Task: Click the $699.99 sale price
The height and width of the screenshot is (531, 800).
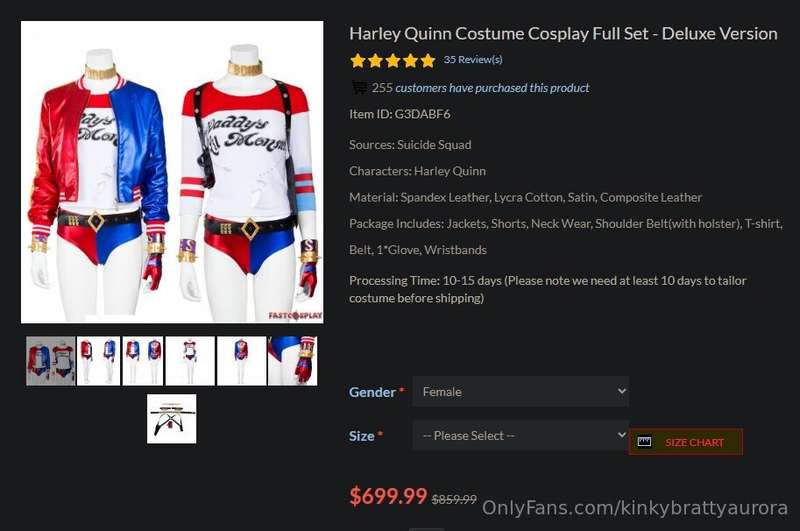Action: (388, 496)
